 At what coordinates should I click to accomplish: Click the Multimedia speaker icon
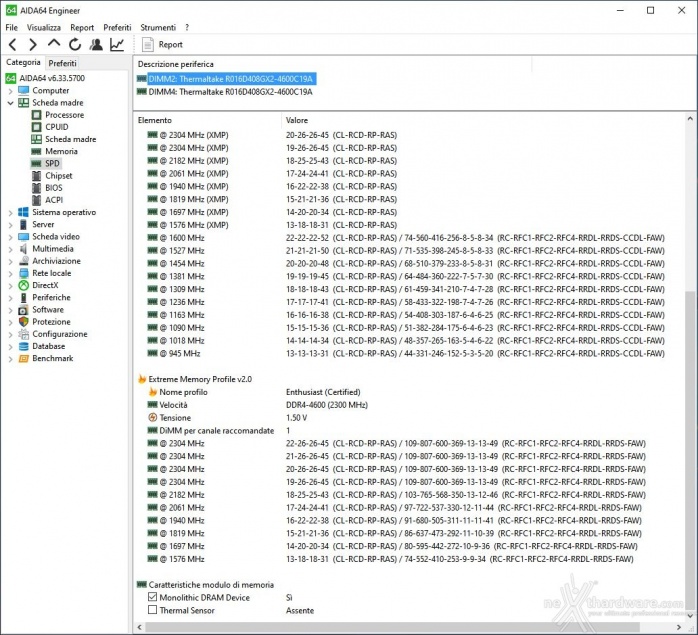click(23, 249)
